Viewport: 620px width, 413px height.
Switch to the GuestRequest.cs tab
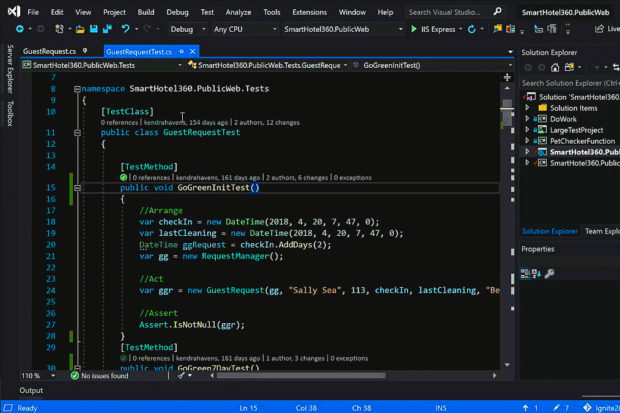[49, 51]
